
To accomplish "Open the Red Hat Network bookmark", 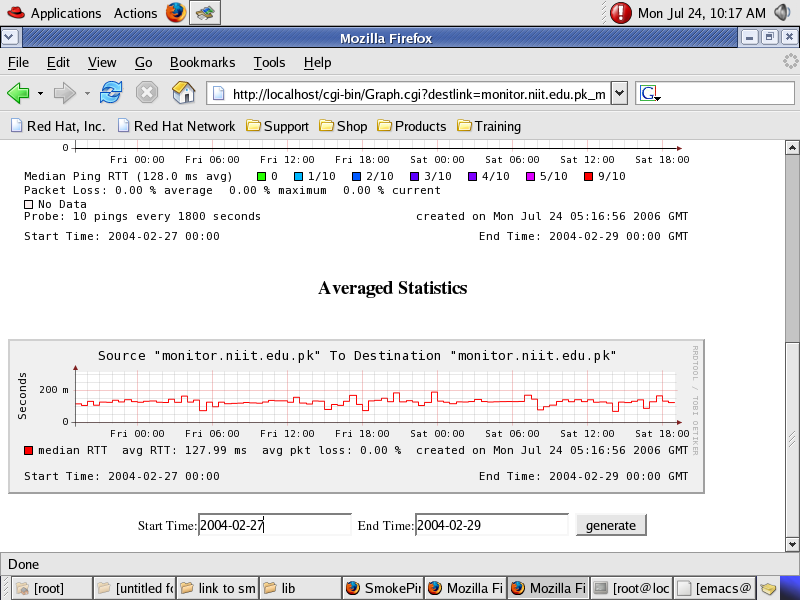I will point(176,126).
